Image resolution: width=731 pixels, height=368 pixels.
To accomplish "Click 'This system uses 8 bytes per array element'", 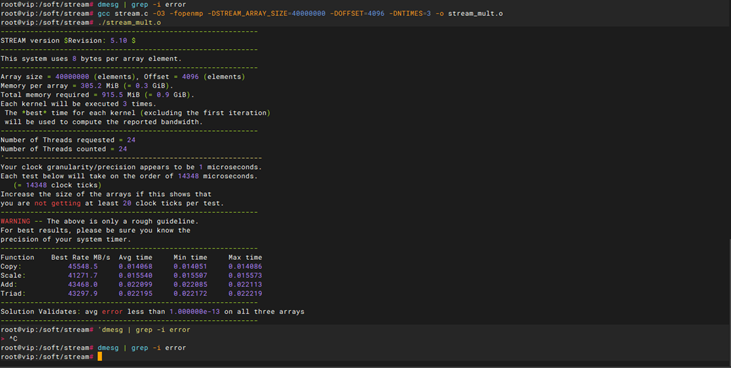I will click(x=91, y=59).
